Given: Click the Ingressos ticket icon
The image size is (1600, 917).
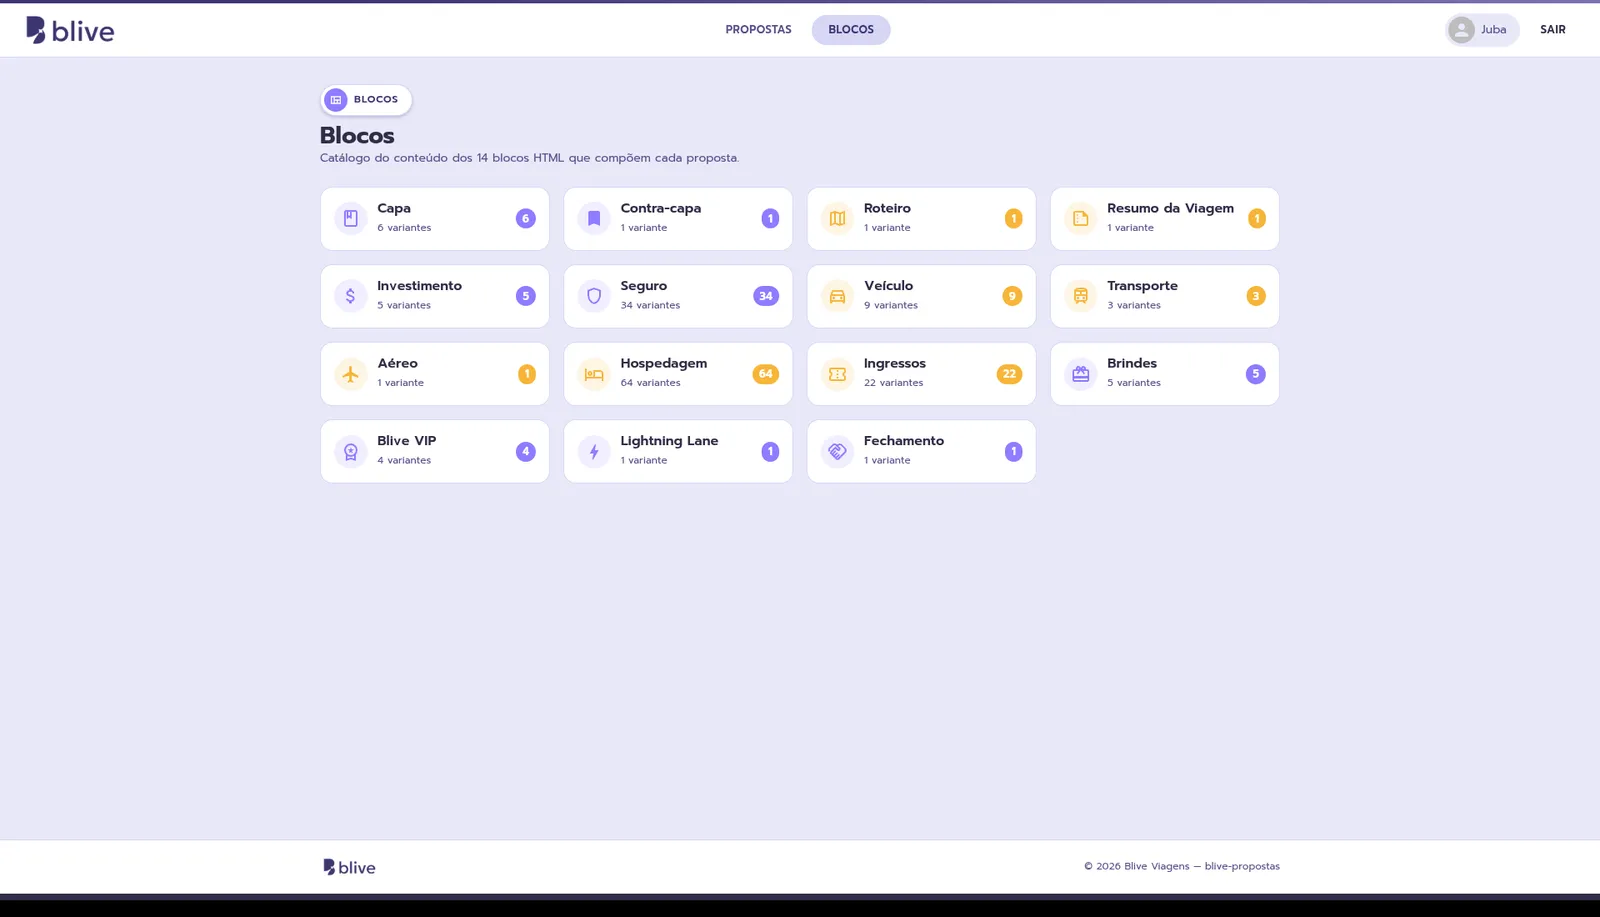Looking at the screenshot, I should click(x=837, y=374).
